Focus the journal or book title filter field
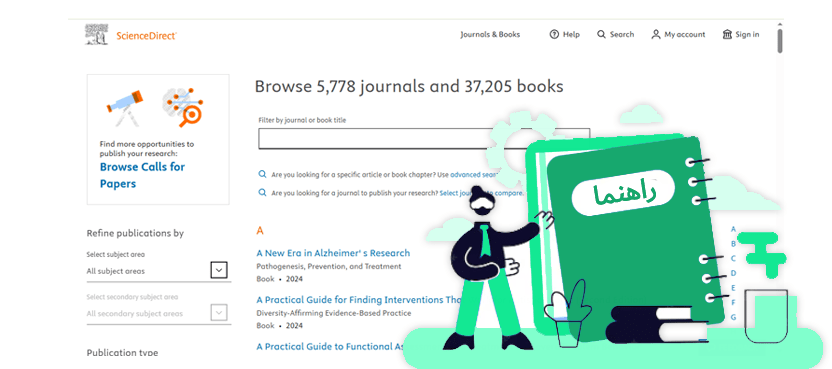832x369 pixels. pos(424,139)
